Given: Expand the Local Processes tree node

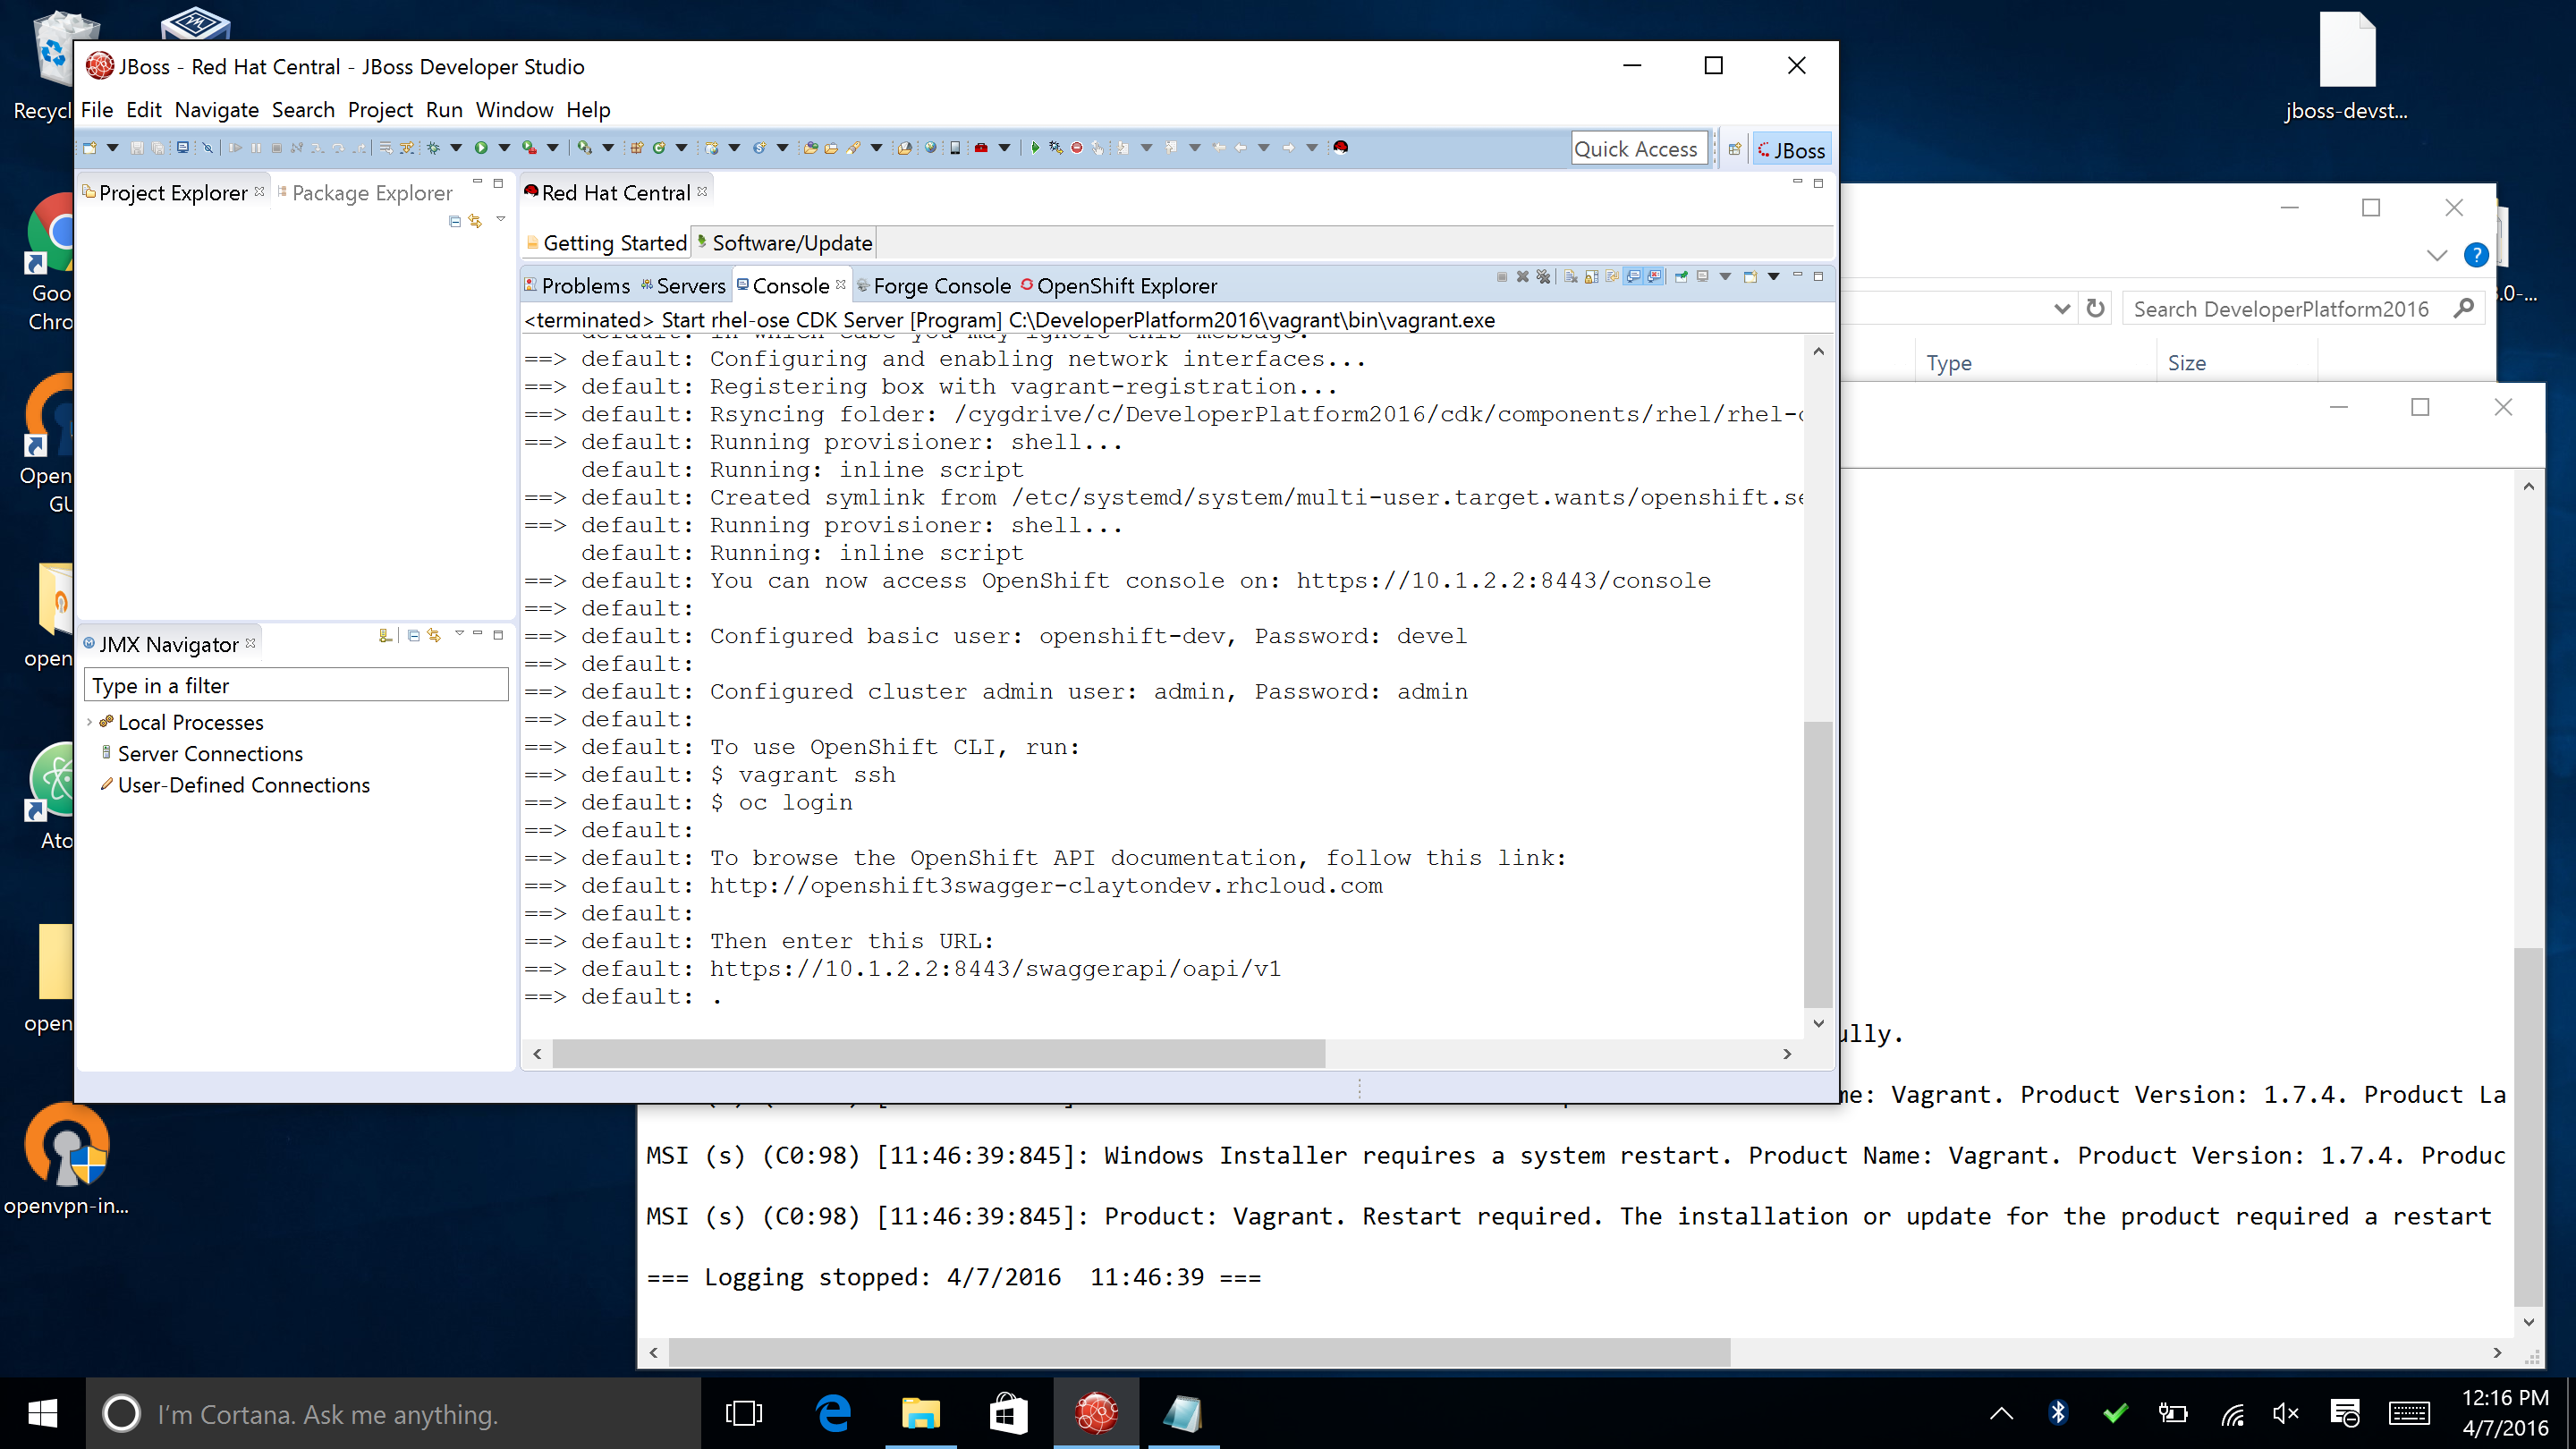Looking at the screenshot, I should pos(90,722).
